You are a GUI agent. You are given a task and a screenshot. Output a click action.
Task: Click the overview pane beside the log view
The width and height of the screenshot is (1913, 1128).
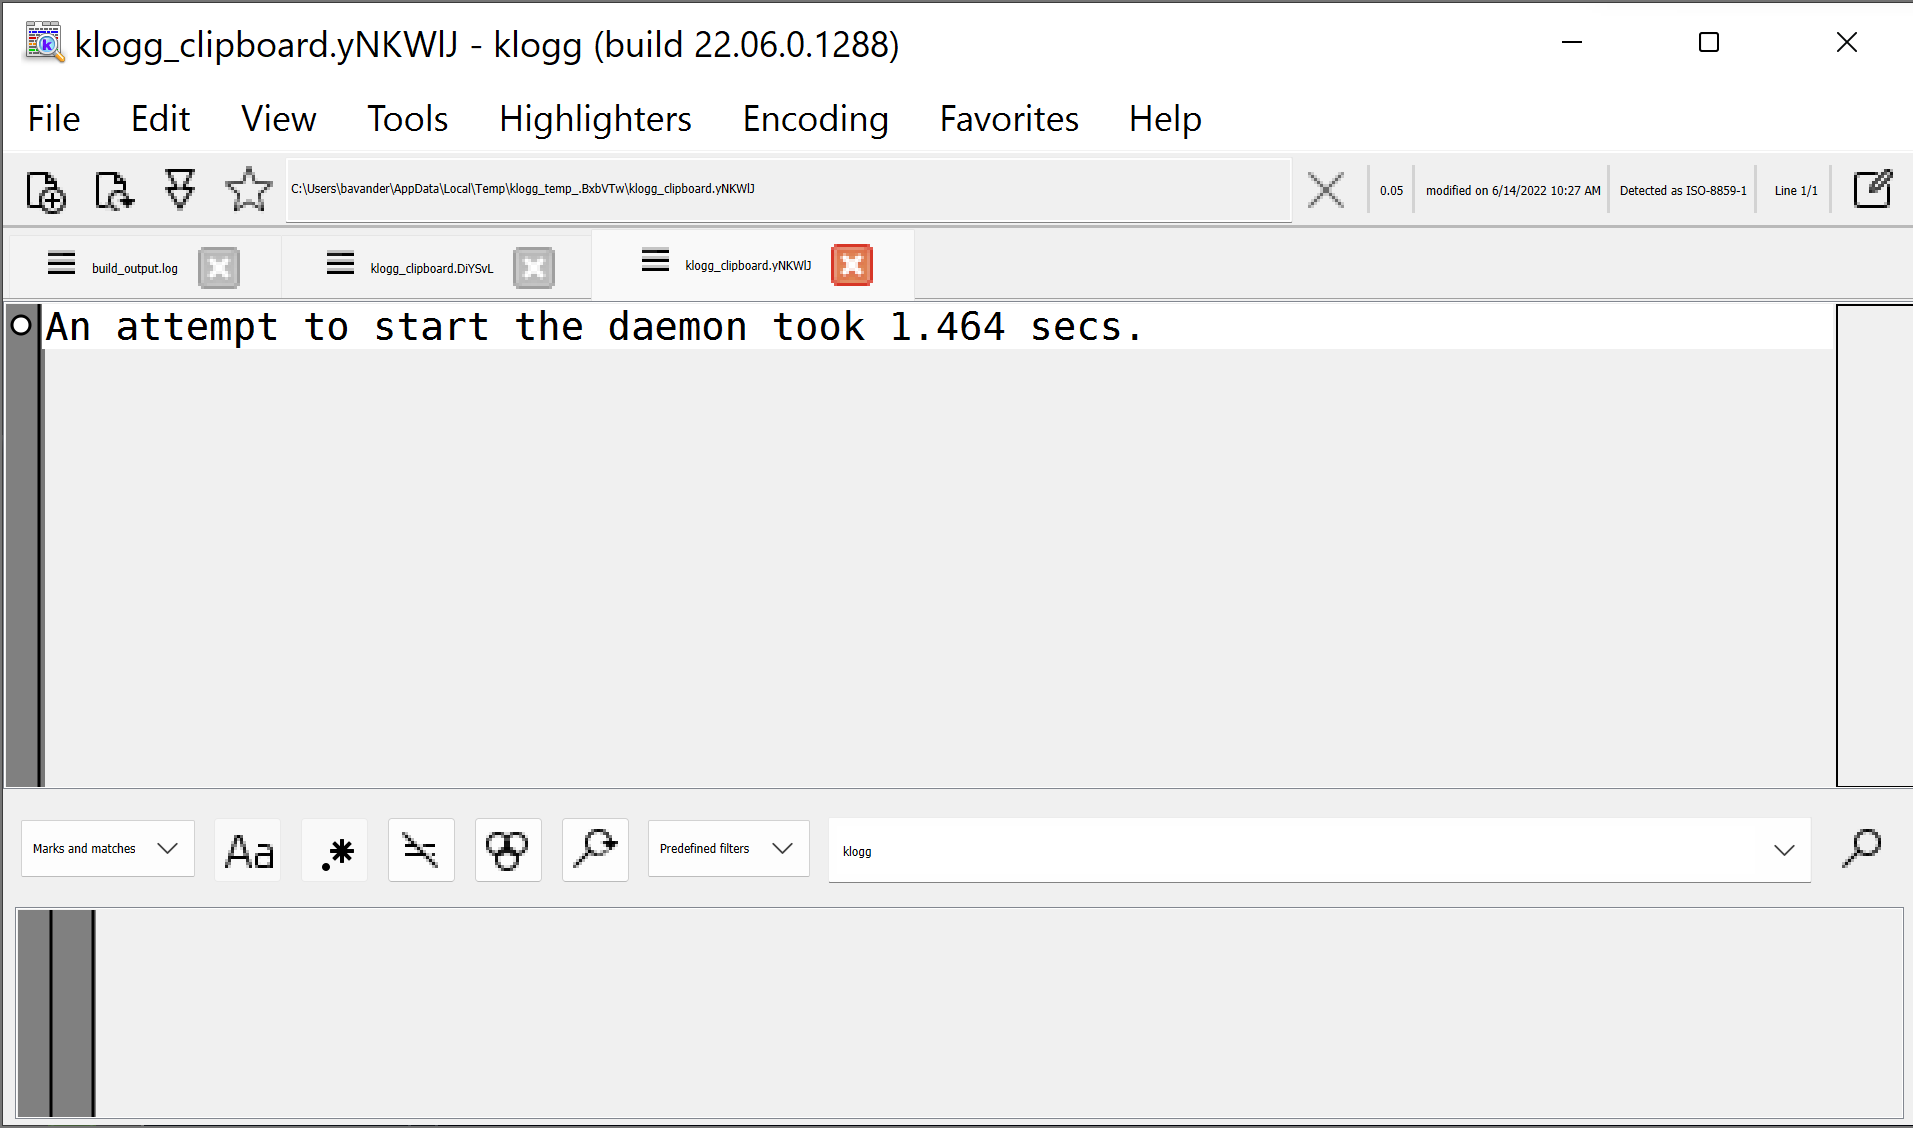point(1874,546)
